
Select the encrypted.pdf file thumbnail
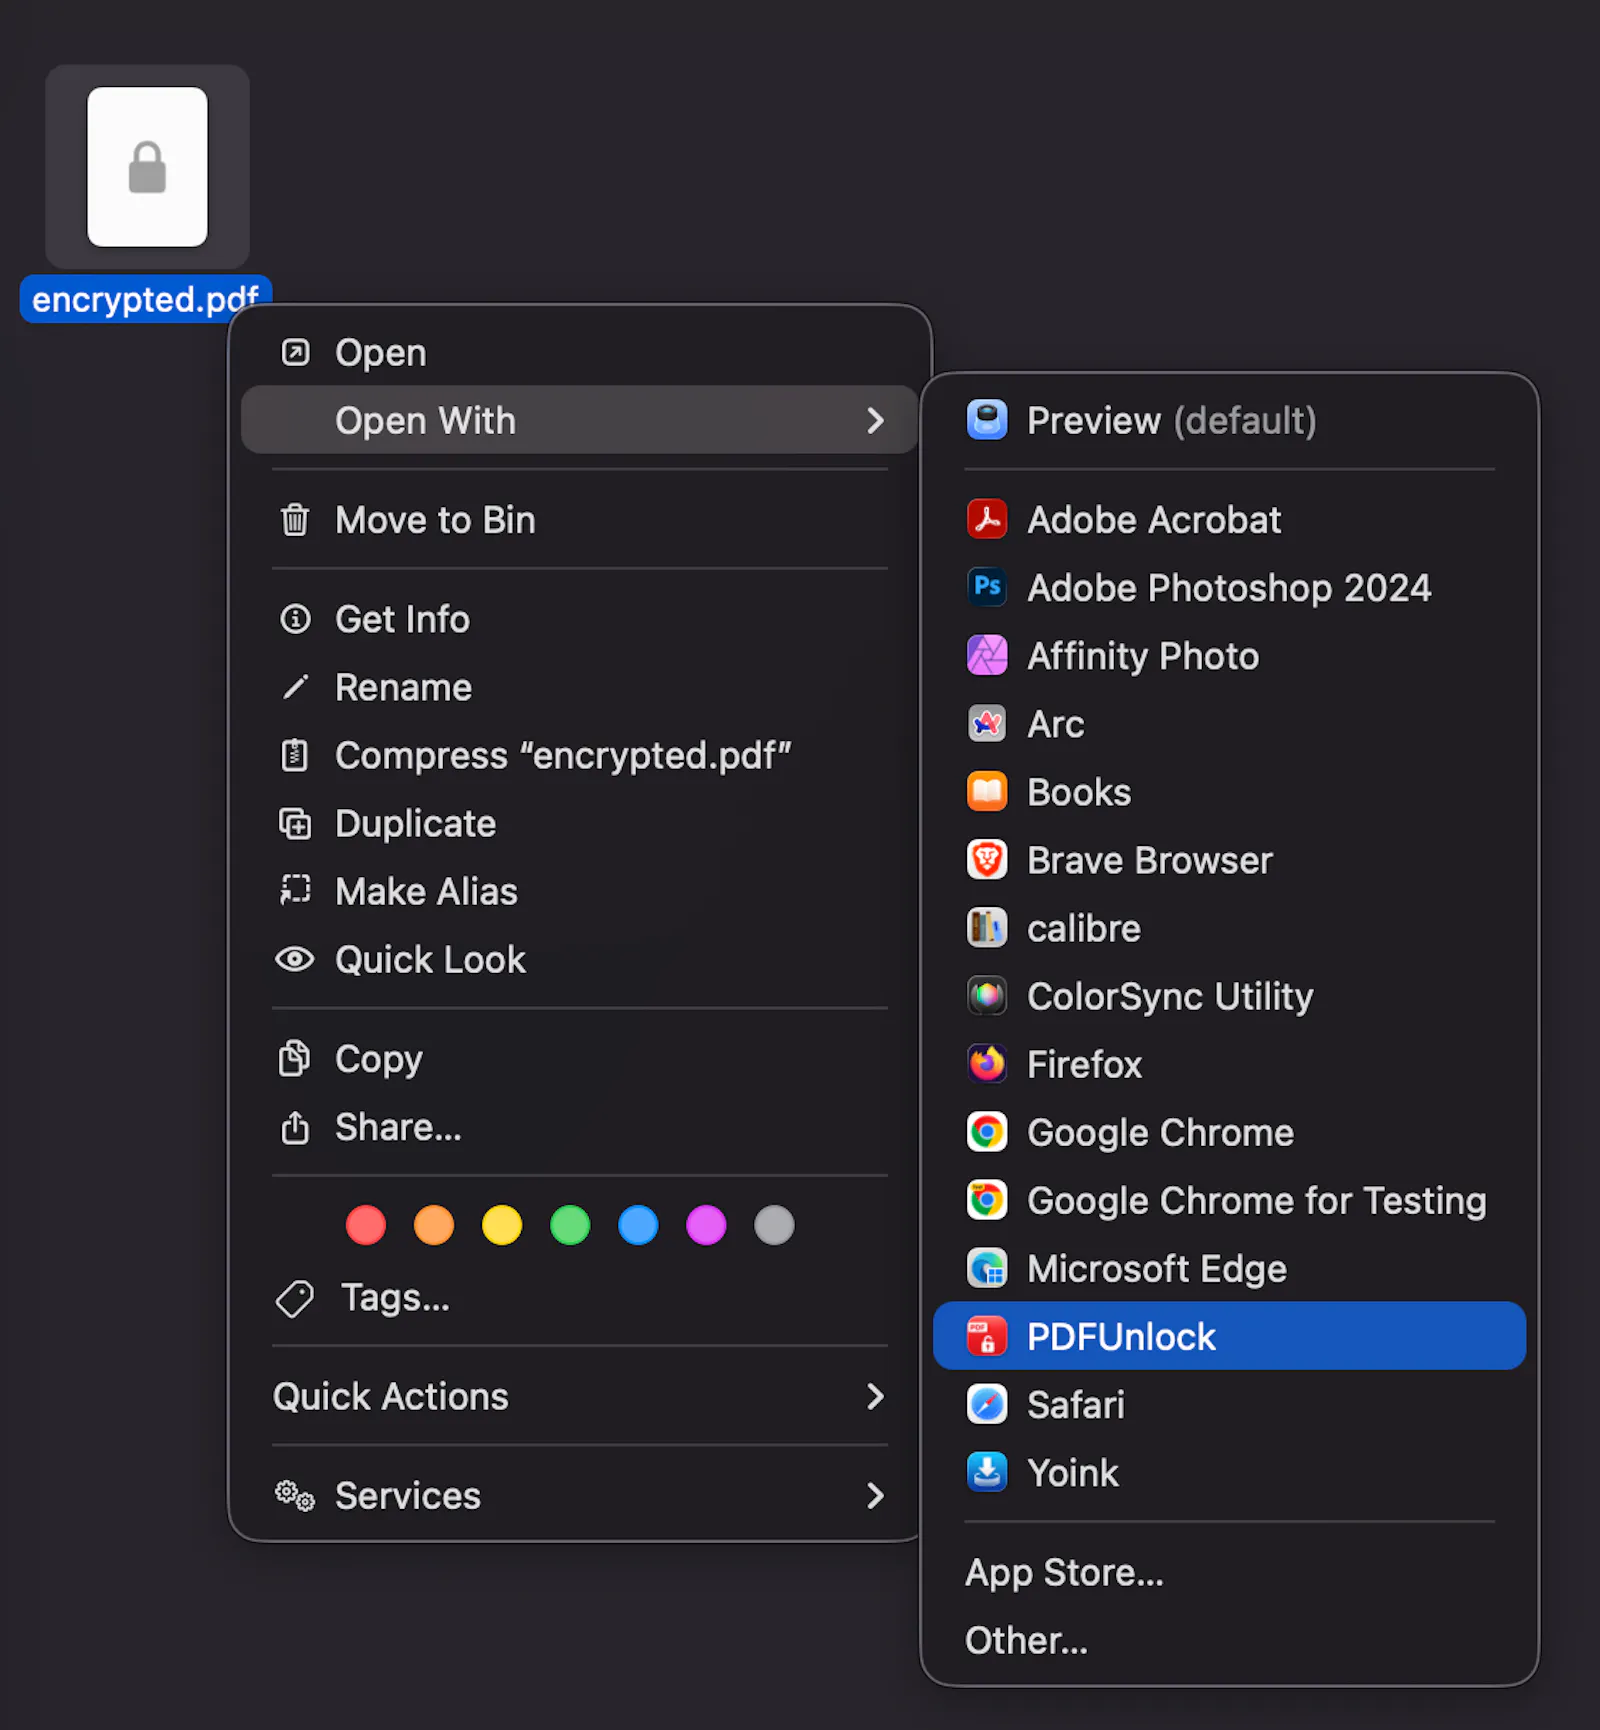tap(147, 166)
